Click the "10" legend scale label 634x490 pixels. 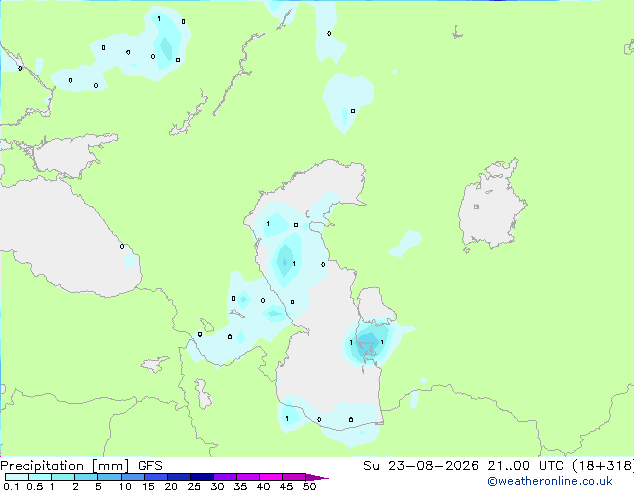pos(125,486)
